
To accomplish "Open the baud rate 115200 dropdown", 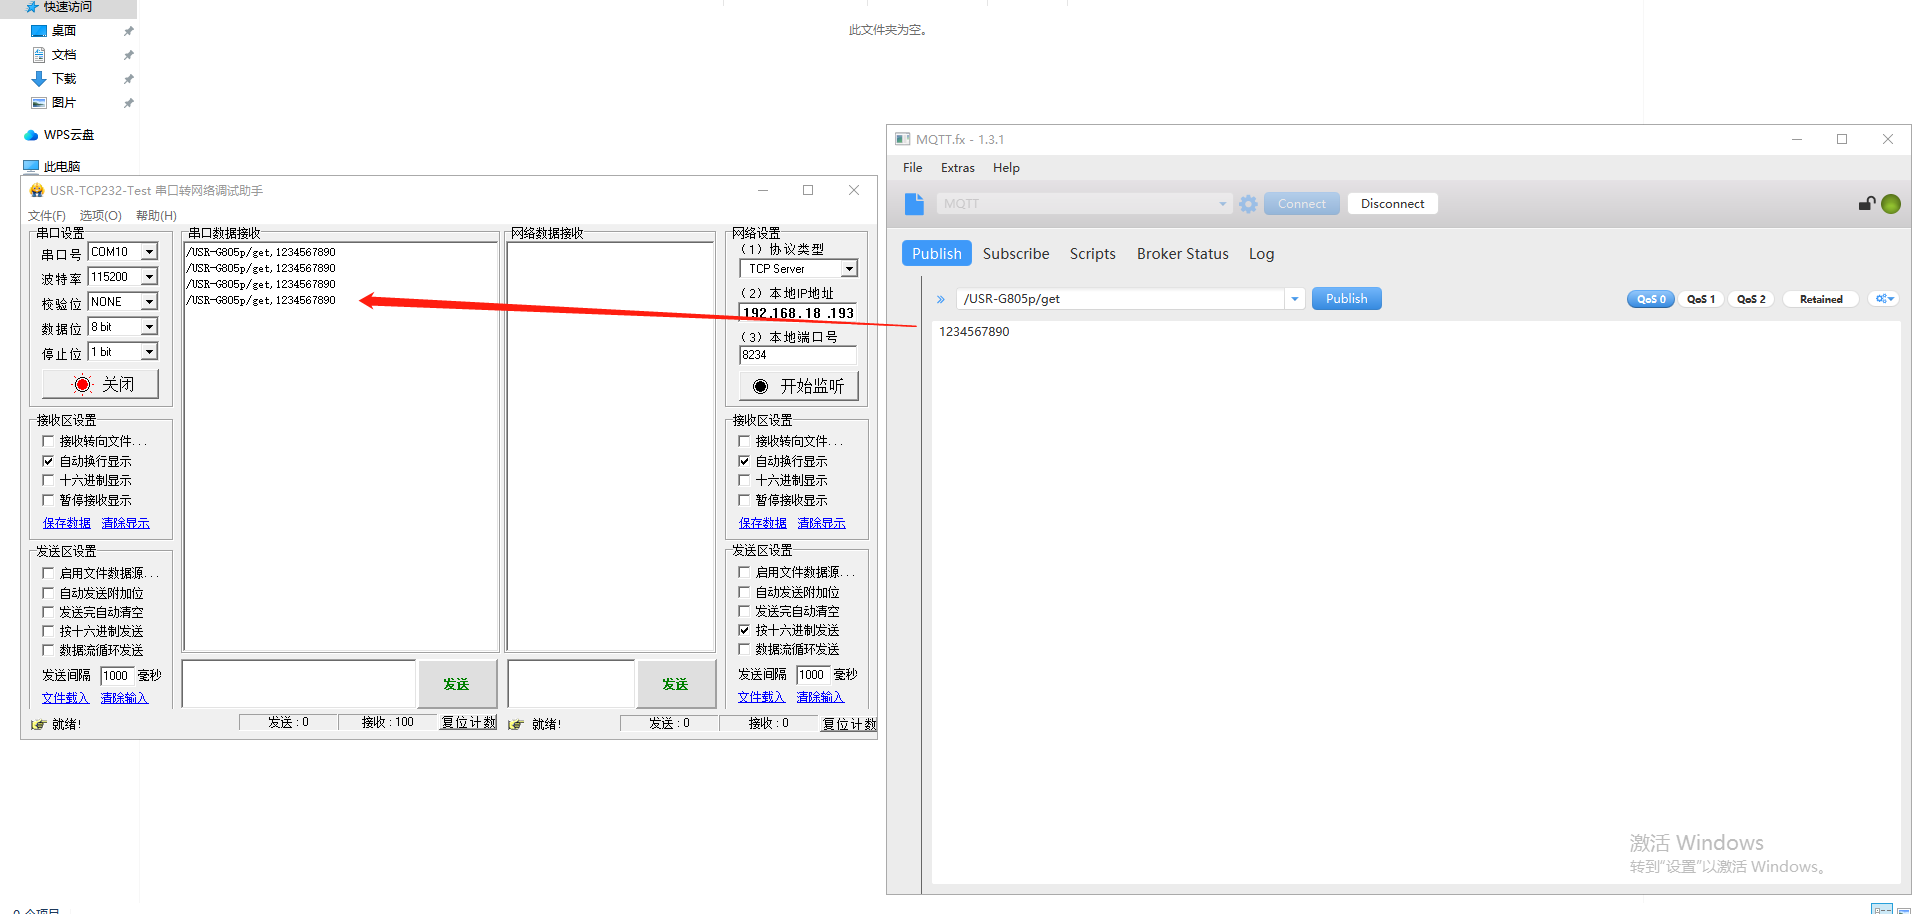I will pyautogui.click(x=149, y=277).
